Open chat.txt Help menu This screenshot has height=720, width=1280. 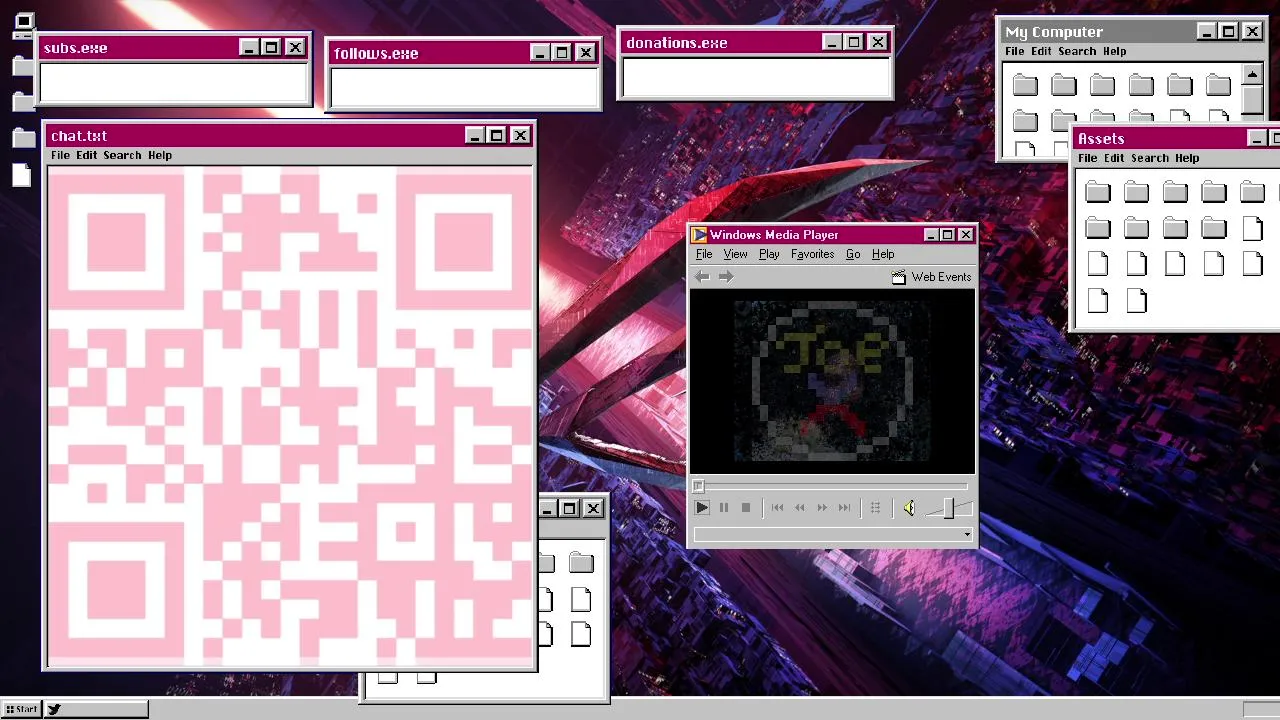(x=160, y=155)
